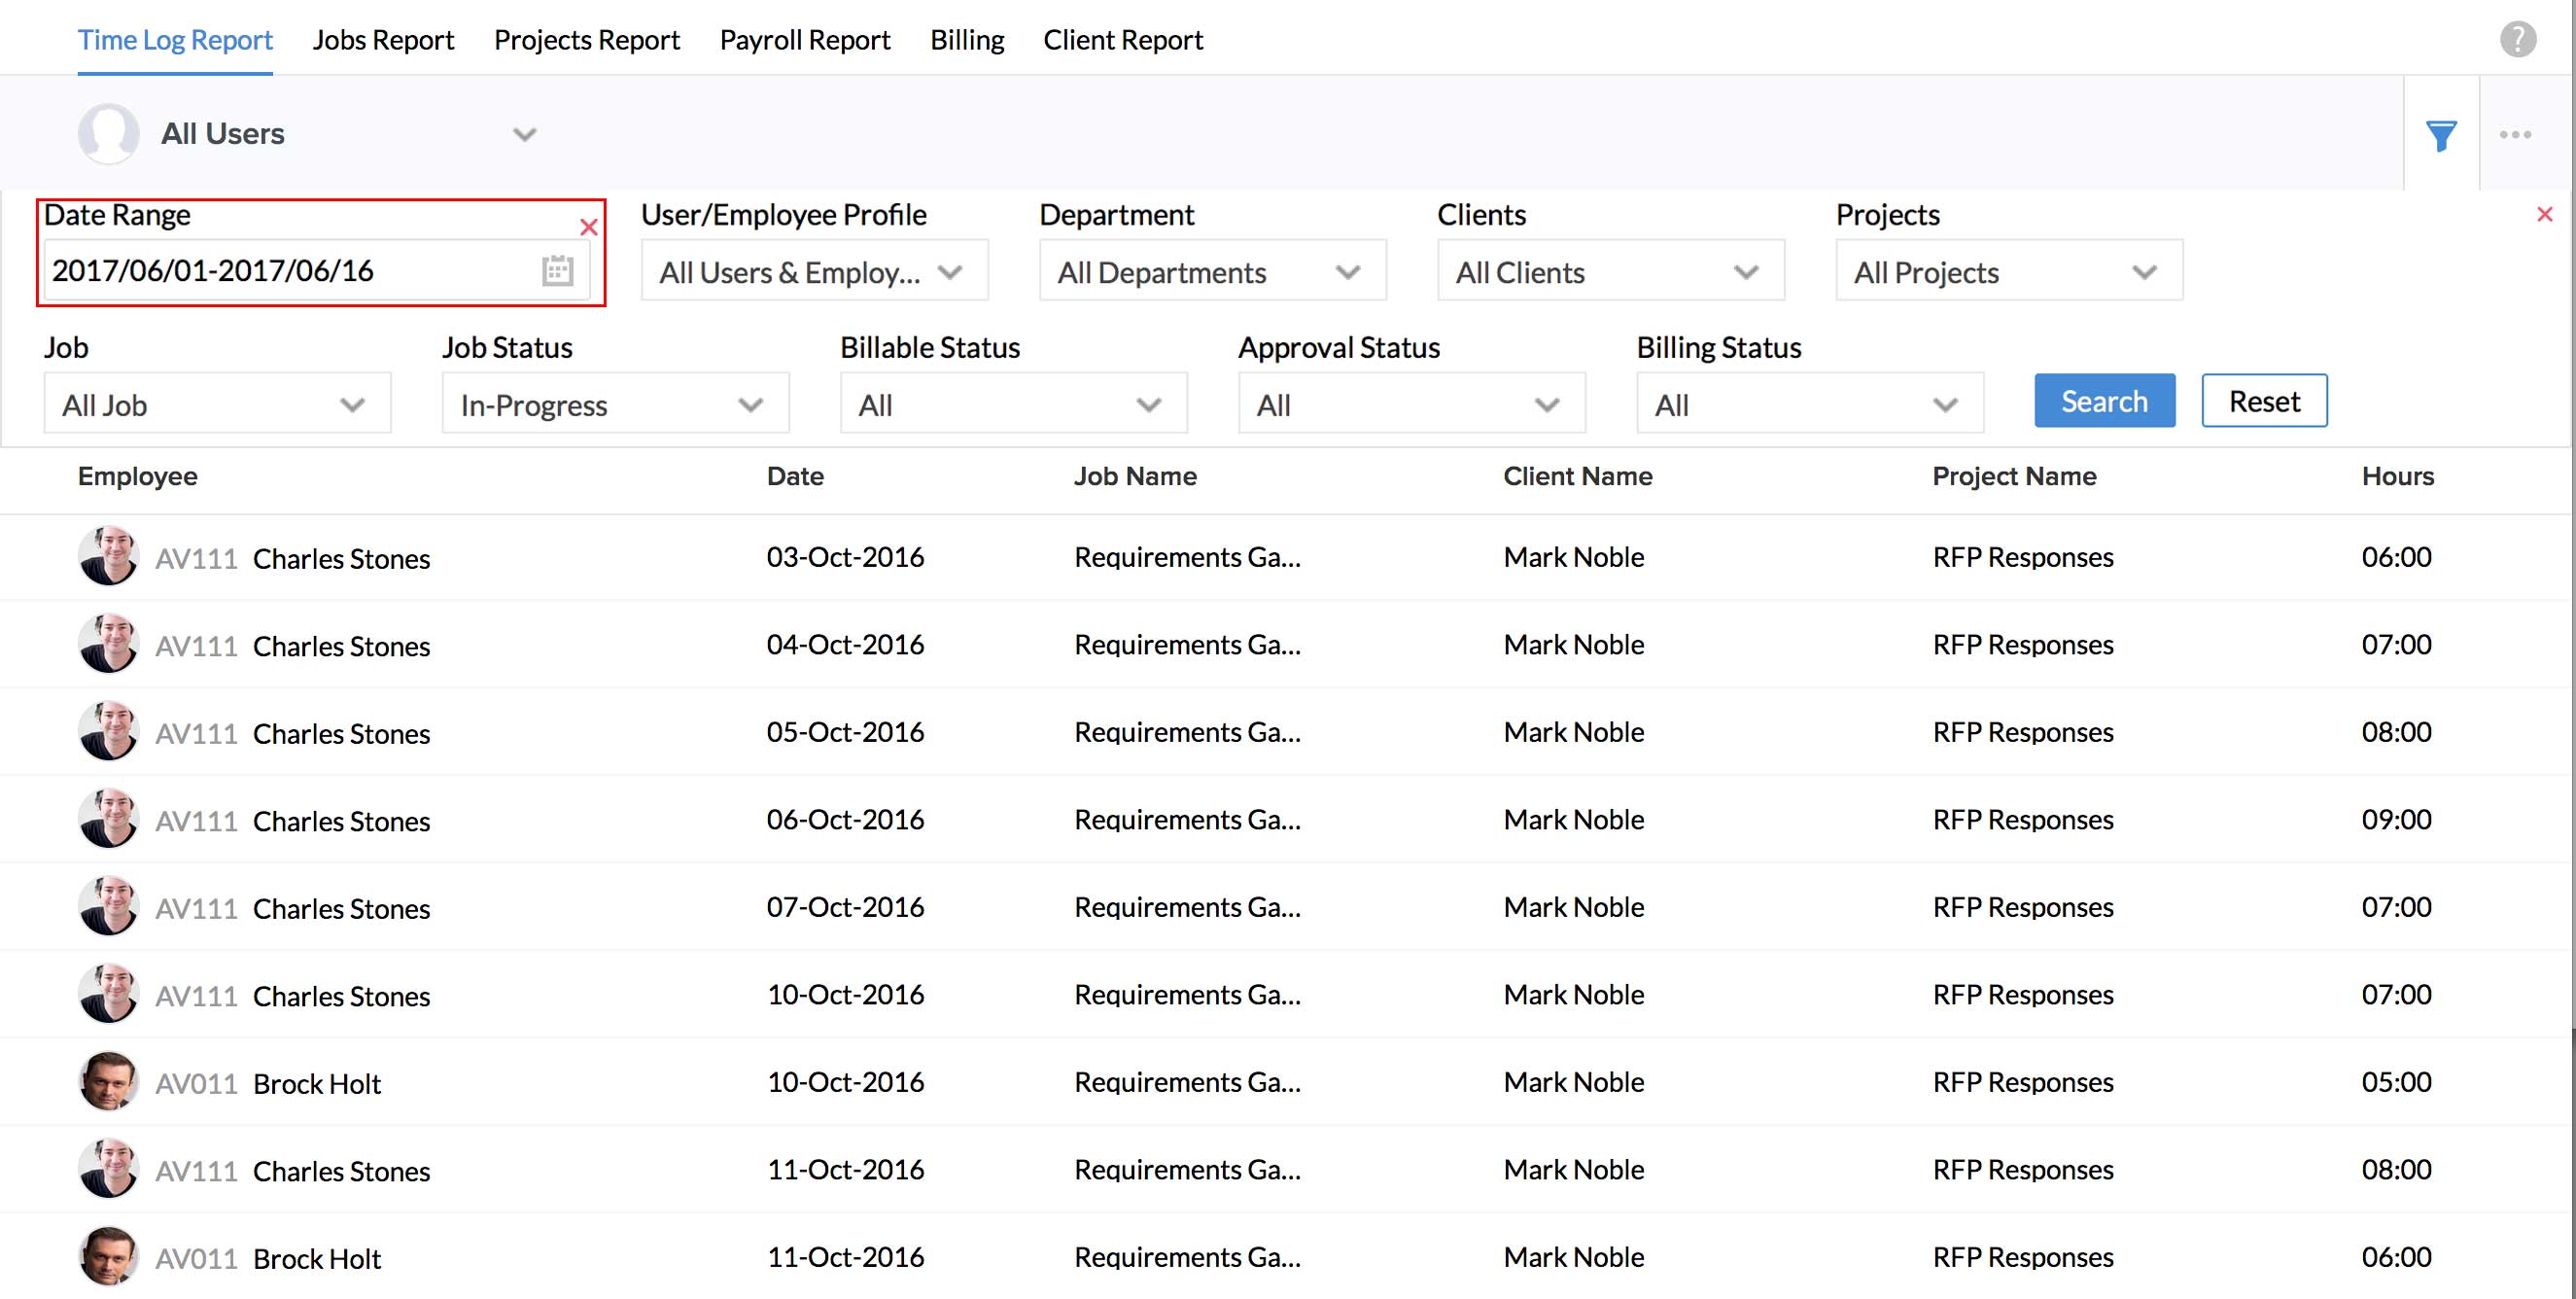Screen dimensions: 2576x1299
Task: Click the All Users avatar icon
Action: tap(108, 134)
